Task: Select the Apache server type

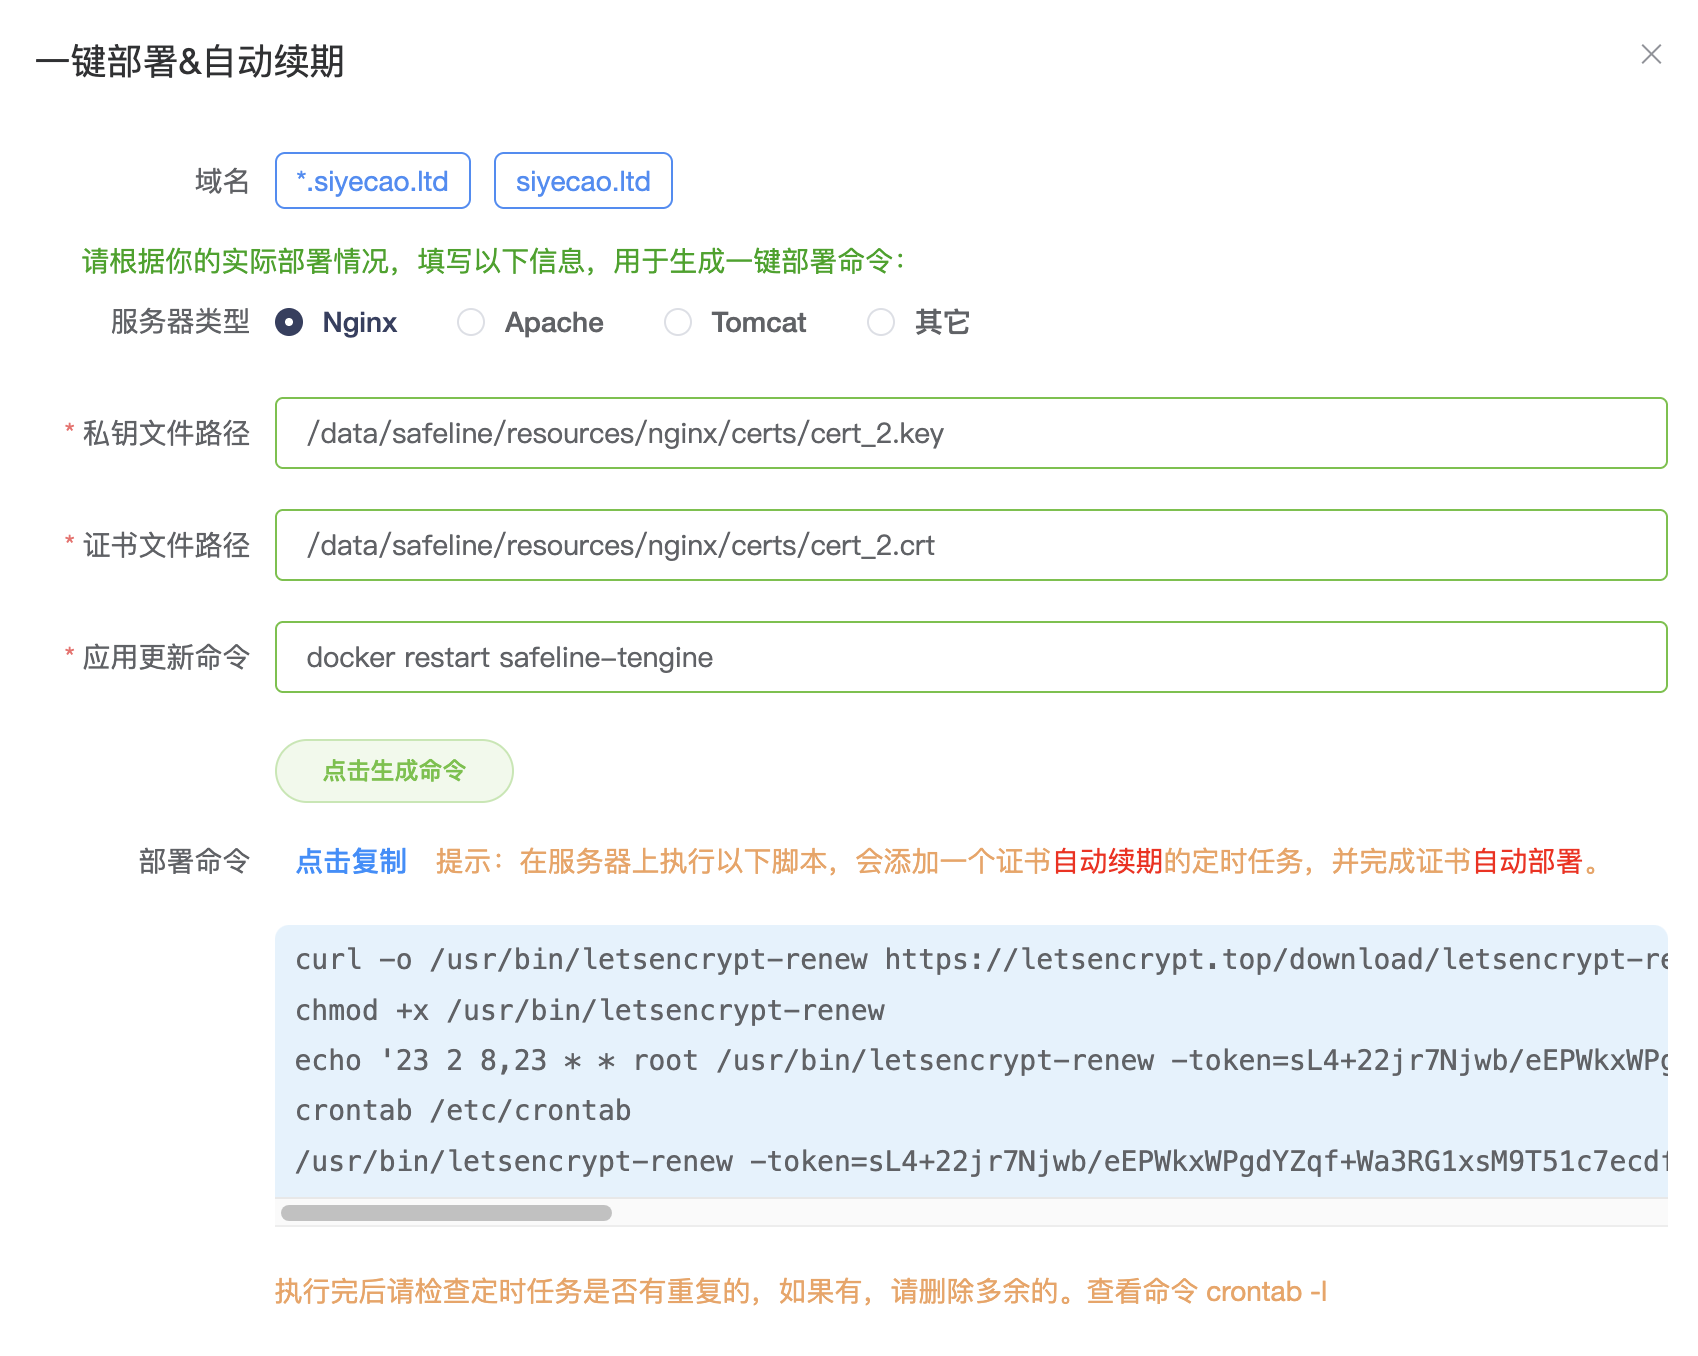Action: (x=470, y=322)
